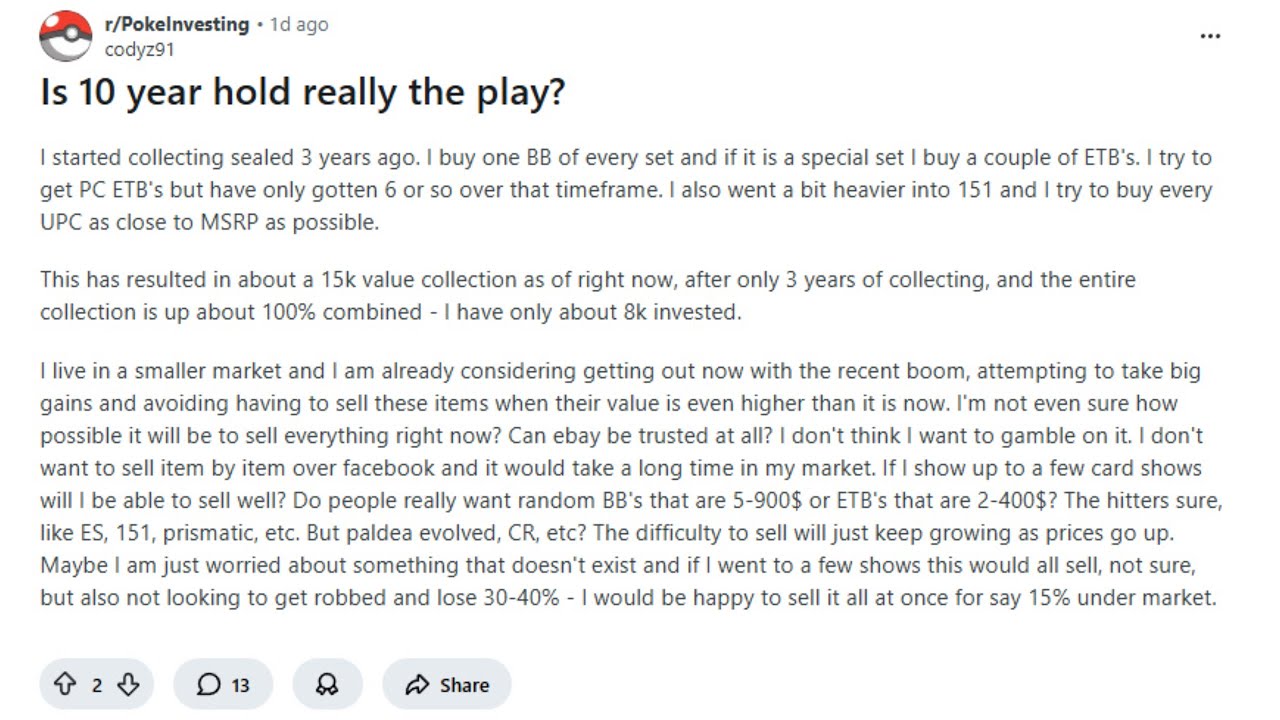Open the "Is 10 year hold really the play?" title
Viewport: 1280px width, 720px height.
point(302,93)
